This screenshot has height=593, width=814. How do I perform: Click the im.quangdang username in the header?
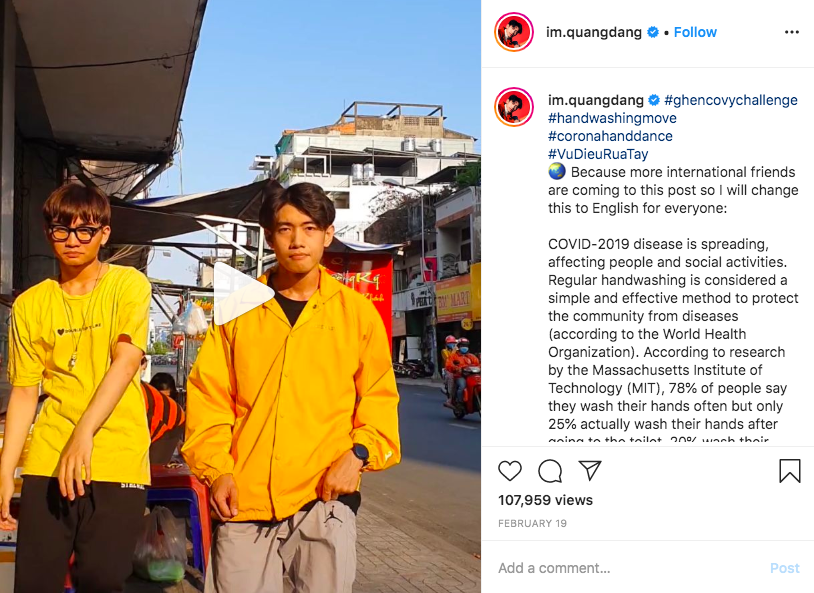593,32
